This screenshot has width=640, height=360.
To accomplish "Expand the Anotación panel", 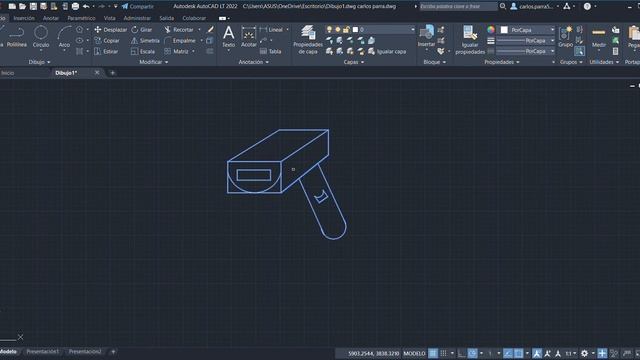I will 253,62.
